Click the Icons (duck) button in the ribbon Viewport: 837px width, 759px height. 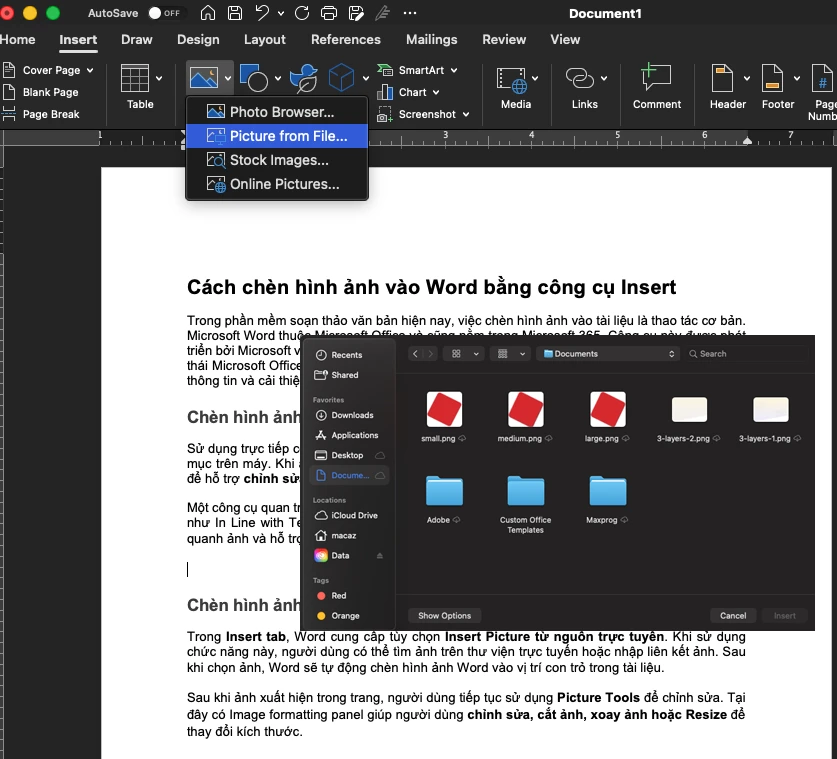(x=302, y=75)
